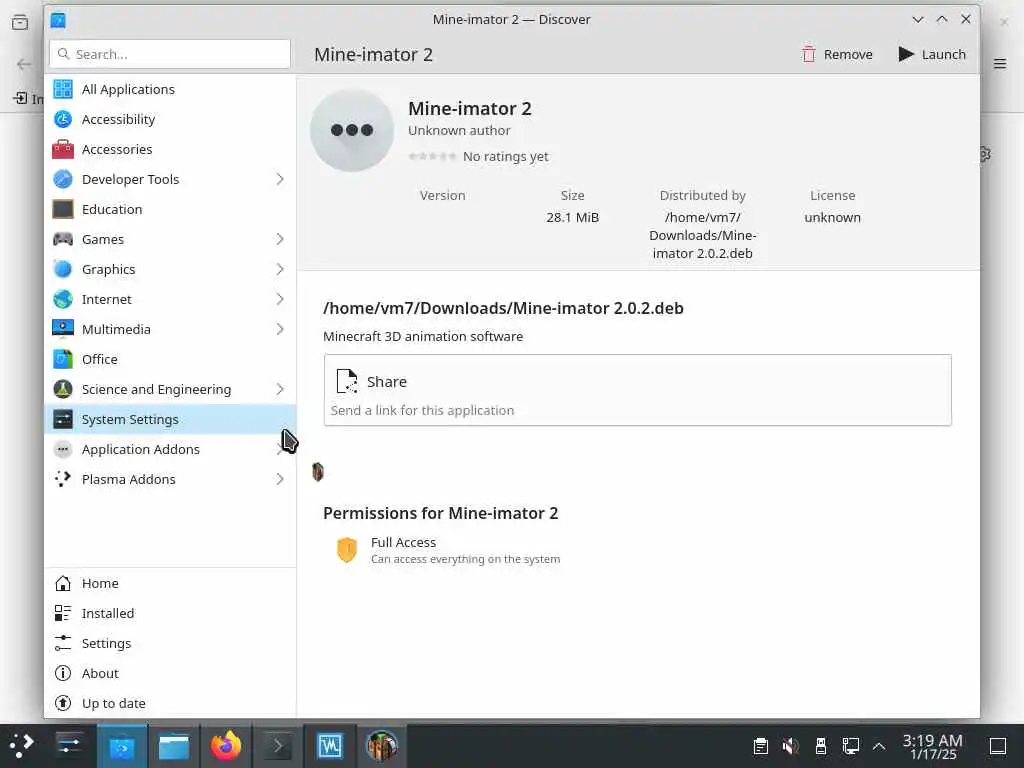
Task: Expand Plasma Addons subcategories arrow
Action: [x=280, y=480]
